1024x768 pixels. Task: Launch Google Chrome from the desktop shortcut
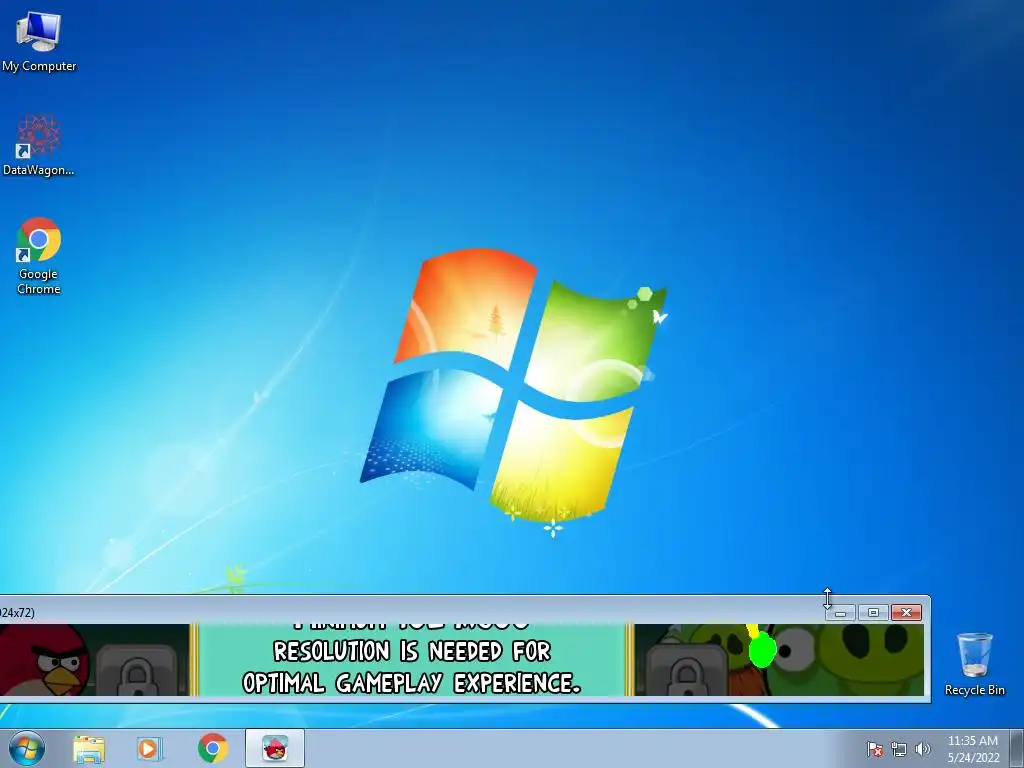(39, 255)
